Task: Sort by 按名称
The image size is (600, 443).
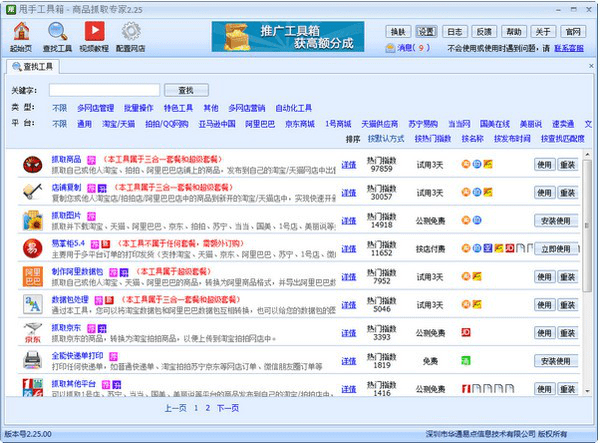Action: point(473,138)
